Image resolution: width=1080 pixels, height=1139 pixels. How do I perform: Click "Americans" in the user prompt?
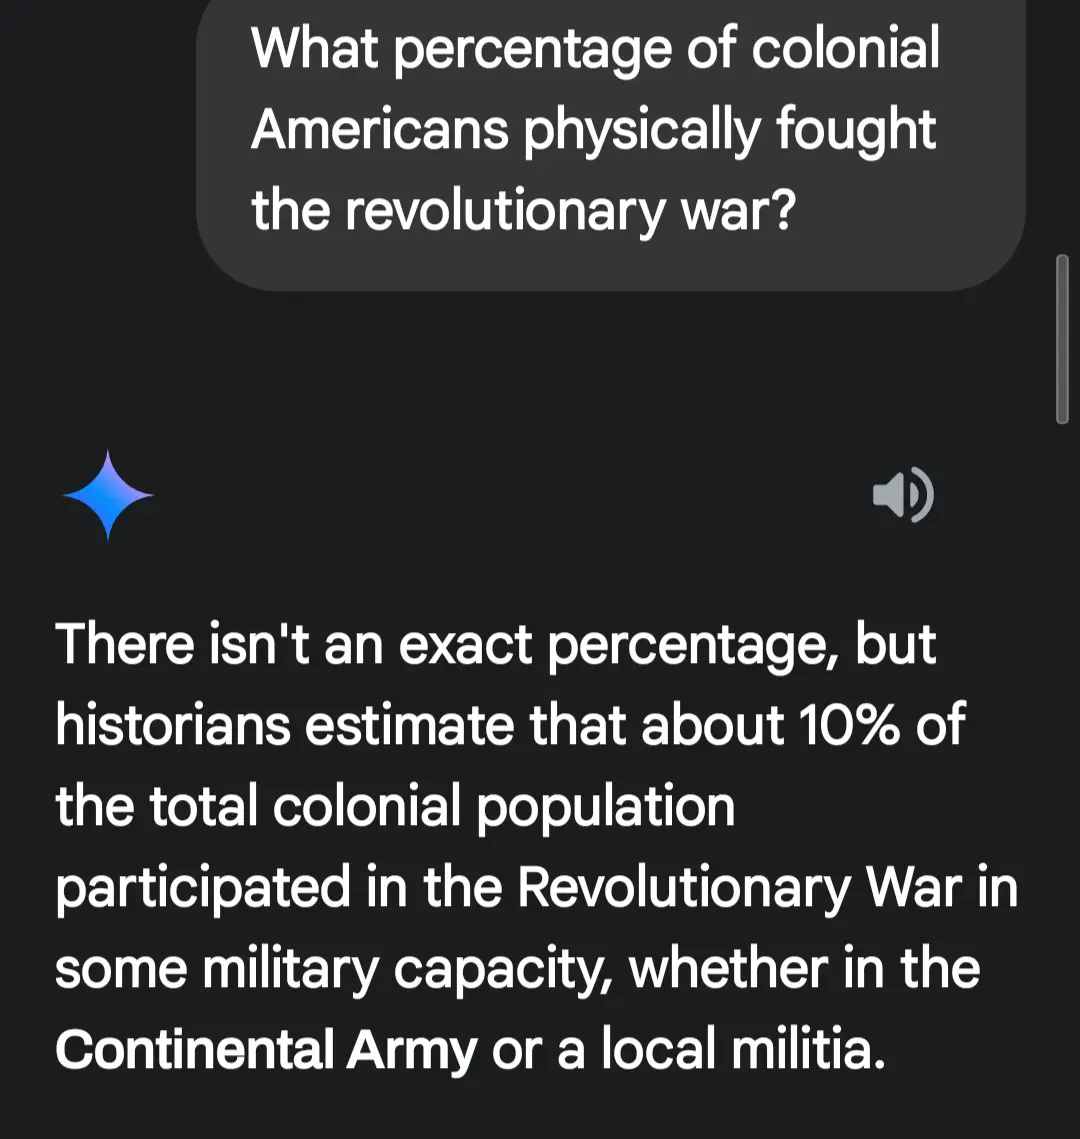point(380,130)
